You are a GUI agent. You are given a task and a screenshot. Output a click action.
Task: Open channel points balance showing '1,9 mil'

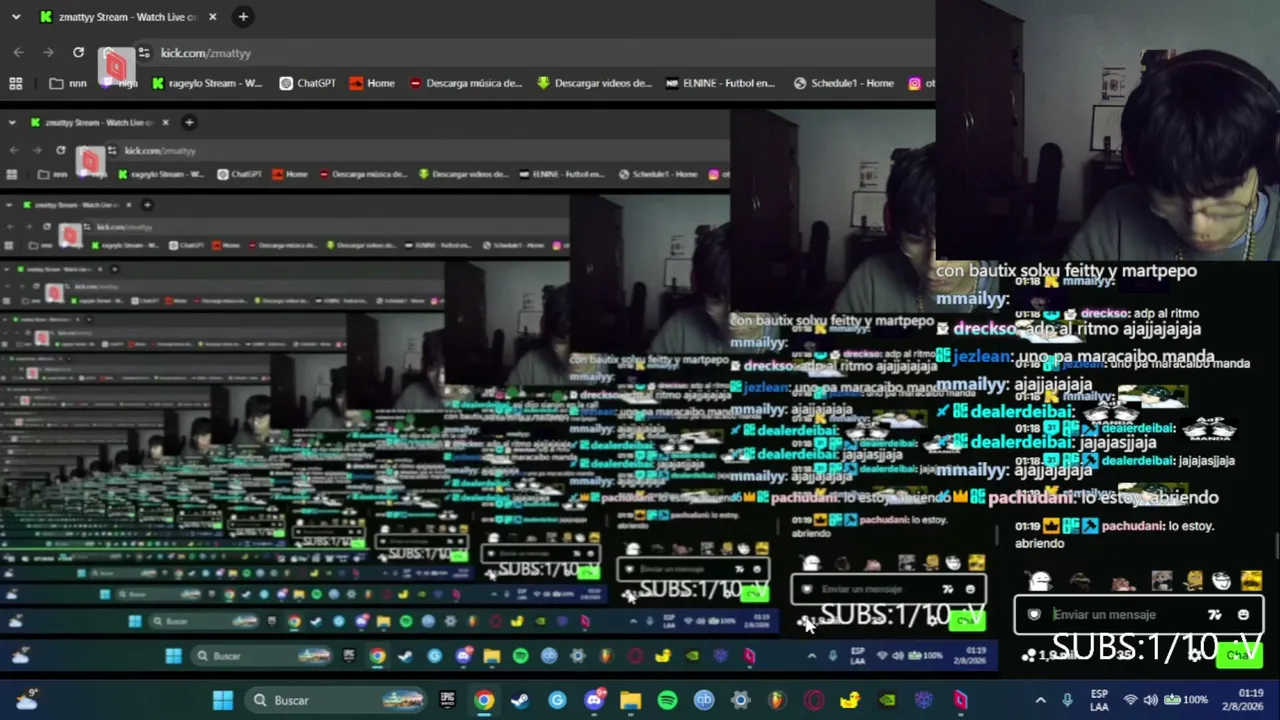1049,655
